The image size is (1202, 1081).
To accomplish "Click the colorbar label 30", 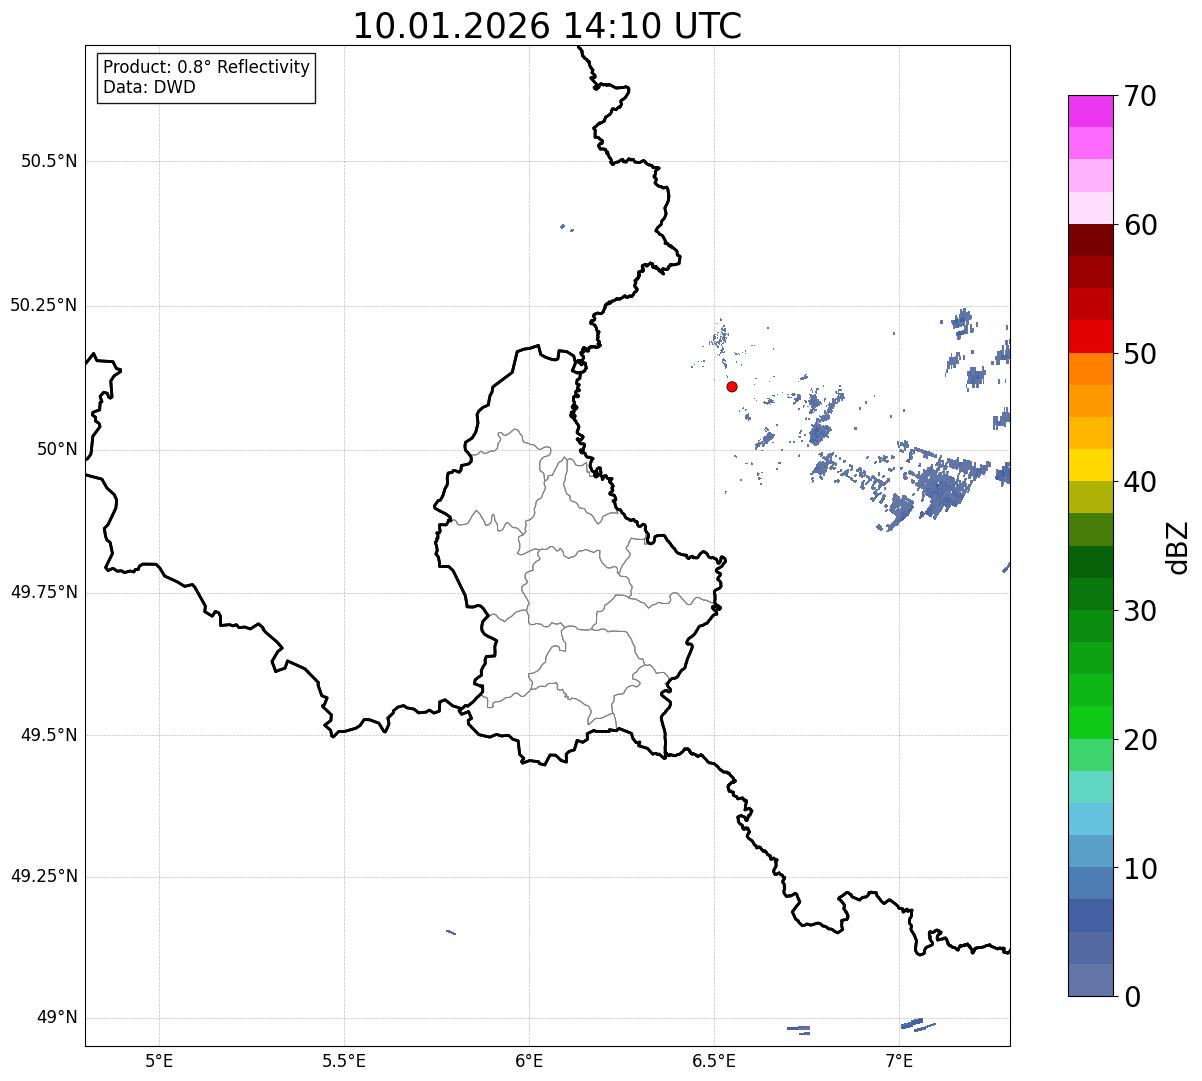I will (x=1140, y=611).
